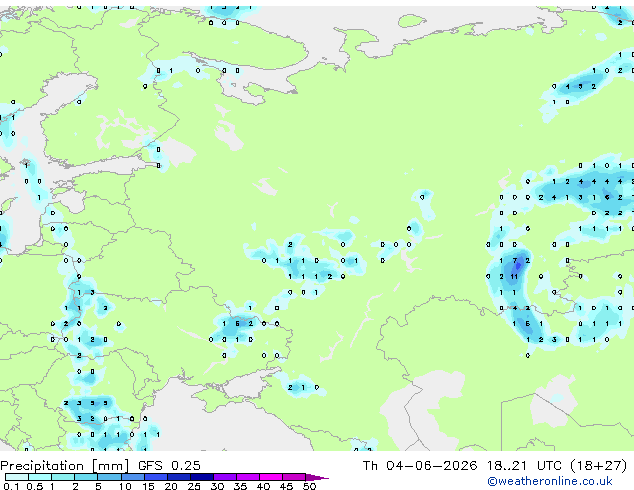Pick the 45–50 mm legend swatch

(x=294, y=477)
